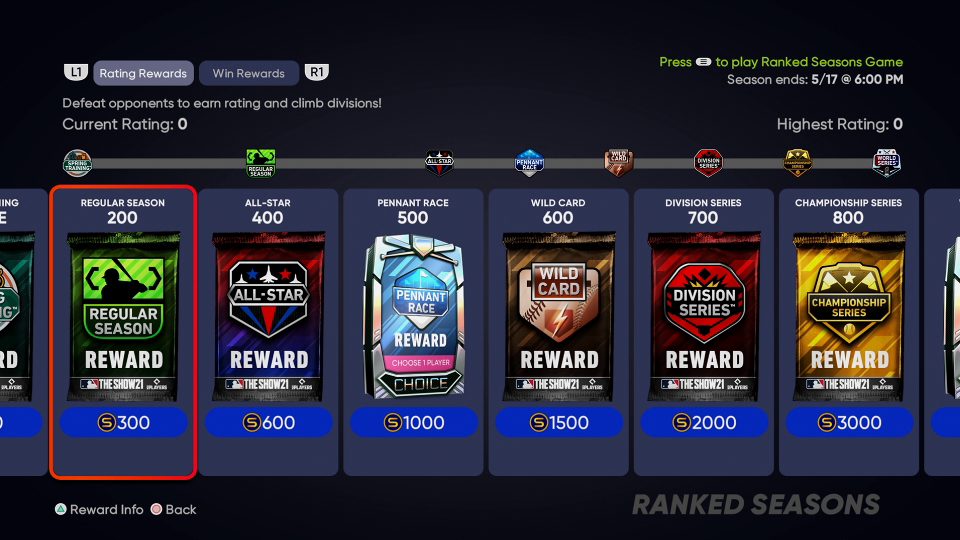Viewport: 960px width, 540px height.
Task: Click the play Ranked Seasons Game prompt
Action: pyautogui.click(x=781, y=62)
